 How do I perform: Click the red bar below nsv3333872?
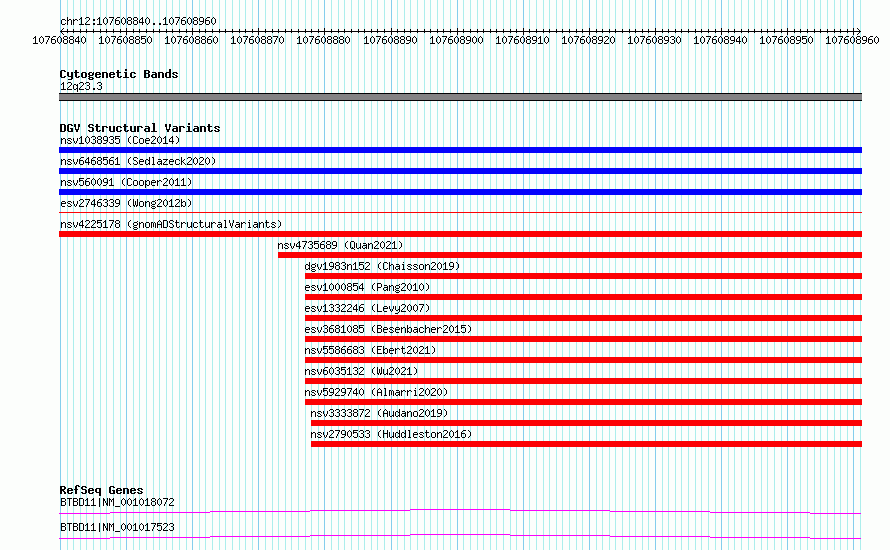[586, 423]
